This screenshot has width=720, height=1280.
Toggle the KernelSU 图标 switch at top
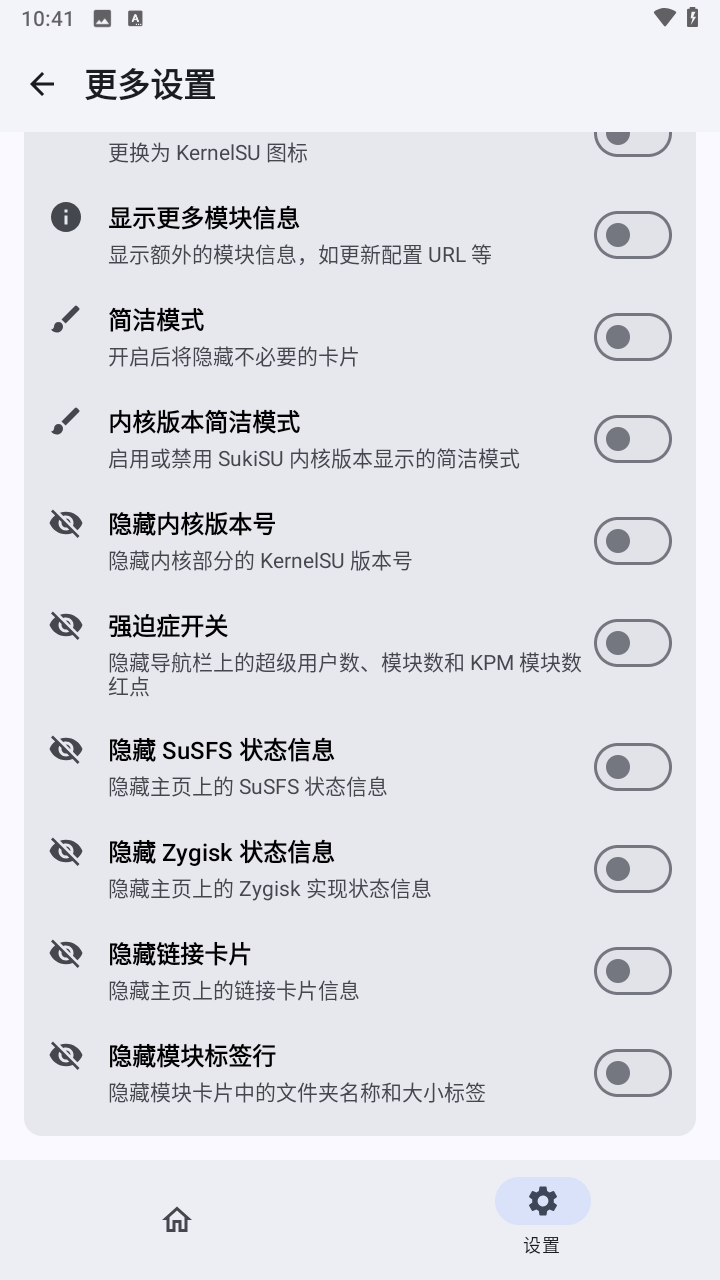632,140
